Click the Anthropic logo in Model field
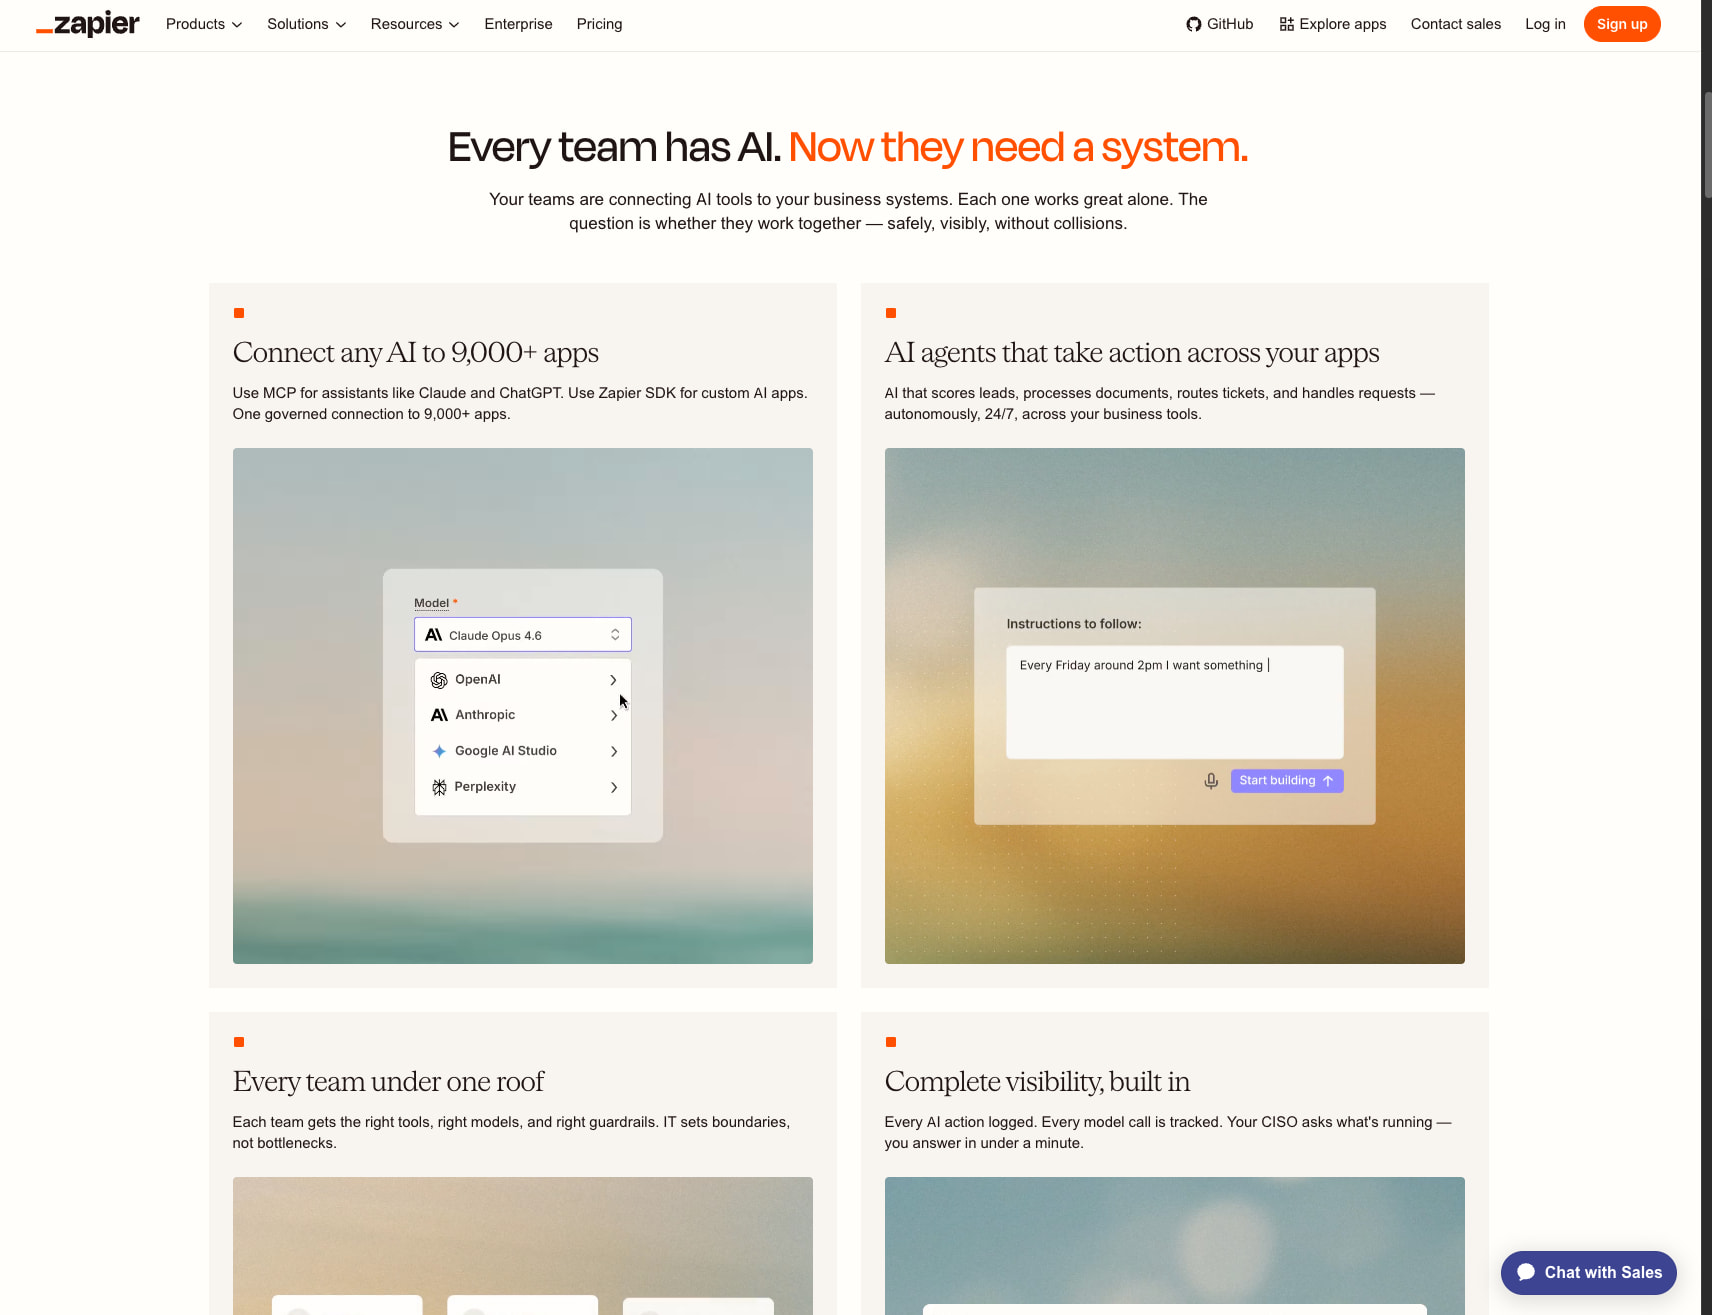Screen dimensions: 1712x1315 point(433,635)
